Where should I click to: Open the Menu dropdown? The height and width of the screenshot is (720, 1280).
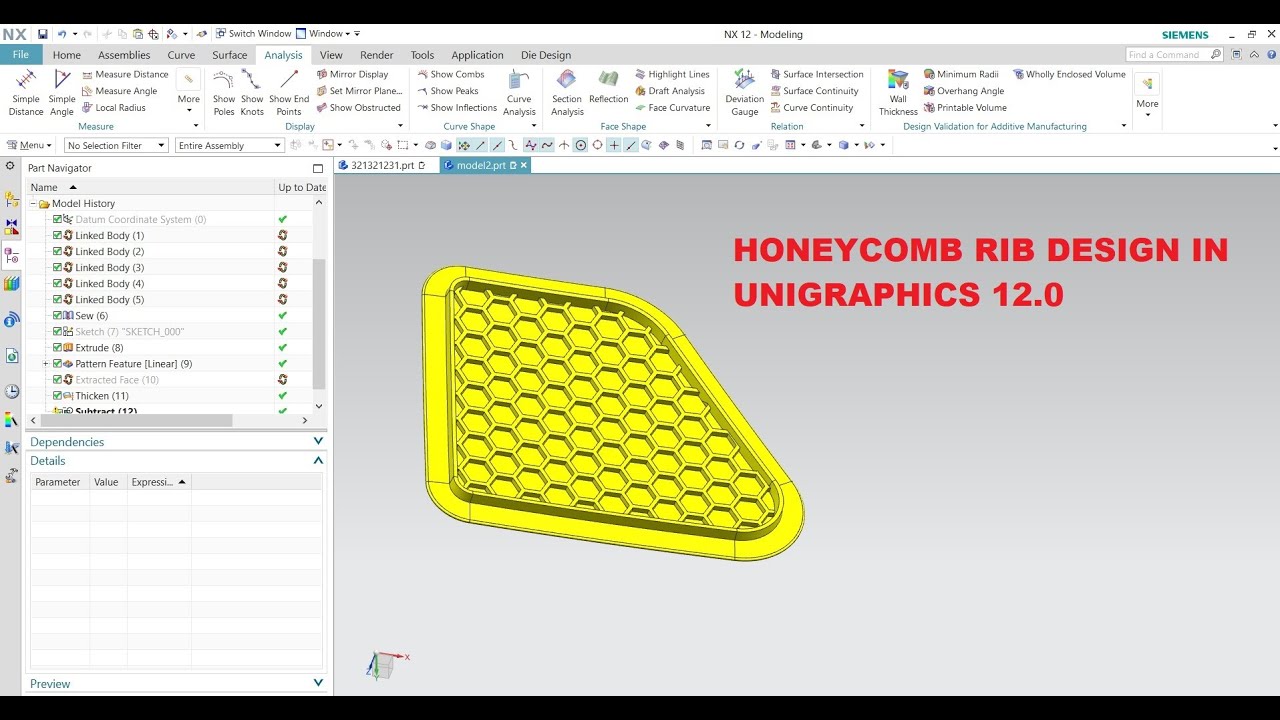coord(28,145)
